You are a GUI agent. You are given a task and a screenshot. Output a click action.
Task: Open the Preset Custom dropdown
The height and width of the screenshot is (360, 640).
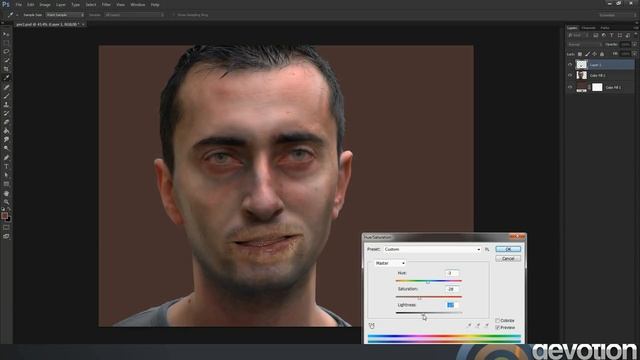point(432,249)
